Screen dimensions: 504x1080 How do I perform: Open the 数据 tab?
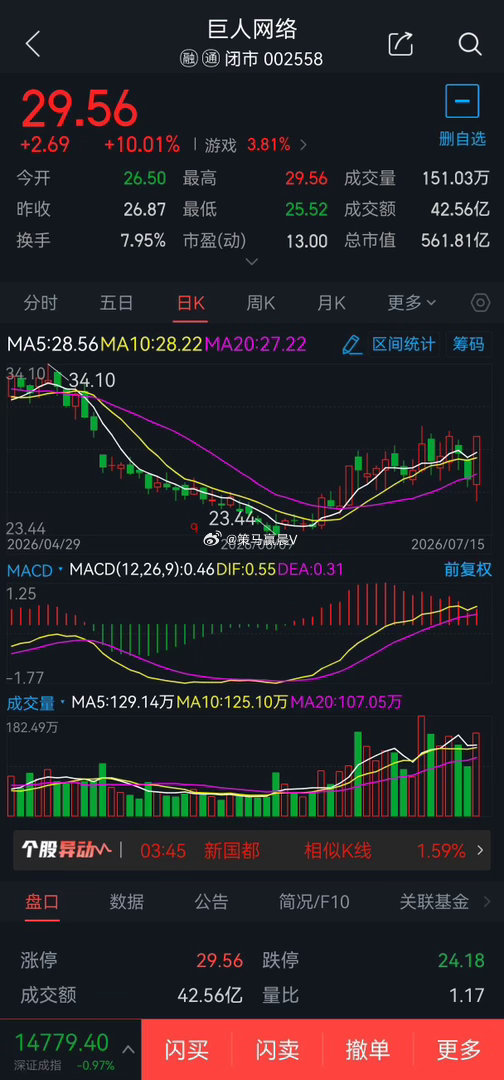(x=127, y=902)
